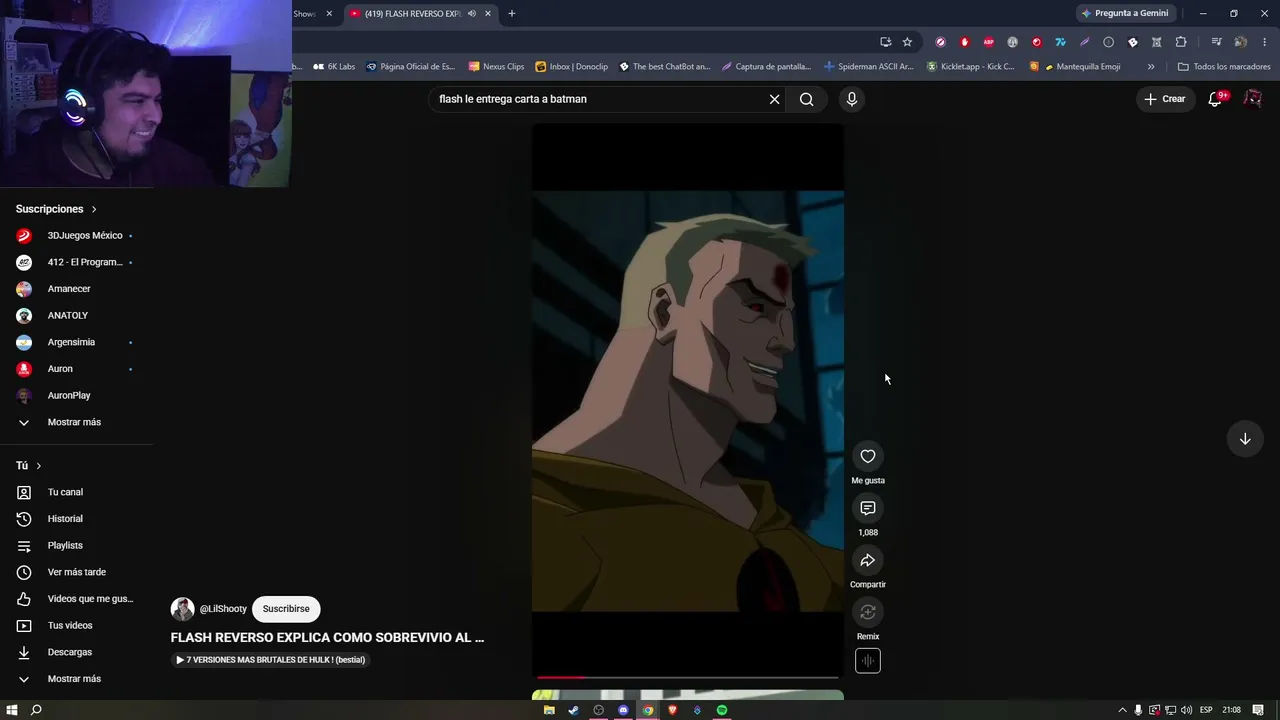
Task: Expand the Tú section with bottom Mostrar más
Action: point(76,679)
